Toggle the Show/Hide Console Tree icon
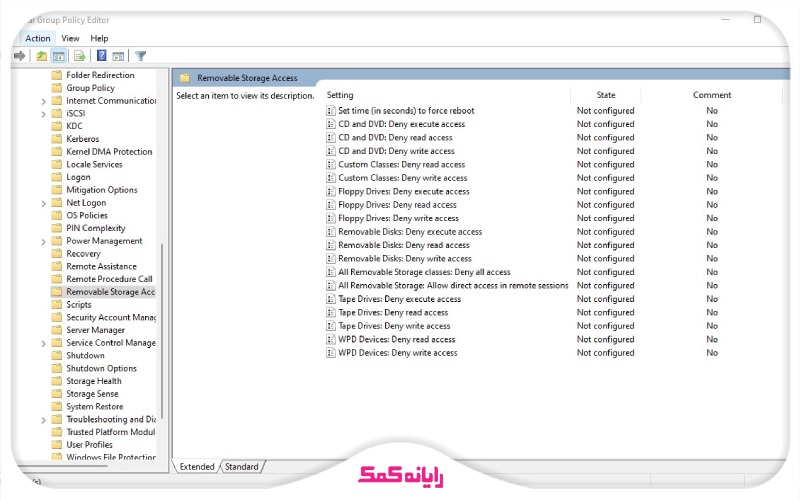 pyautogui.click(x=59, y=56)
